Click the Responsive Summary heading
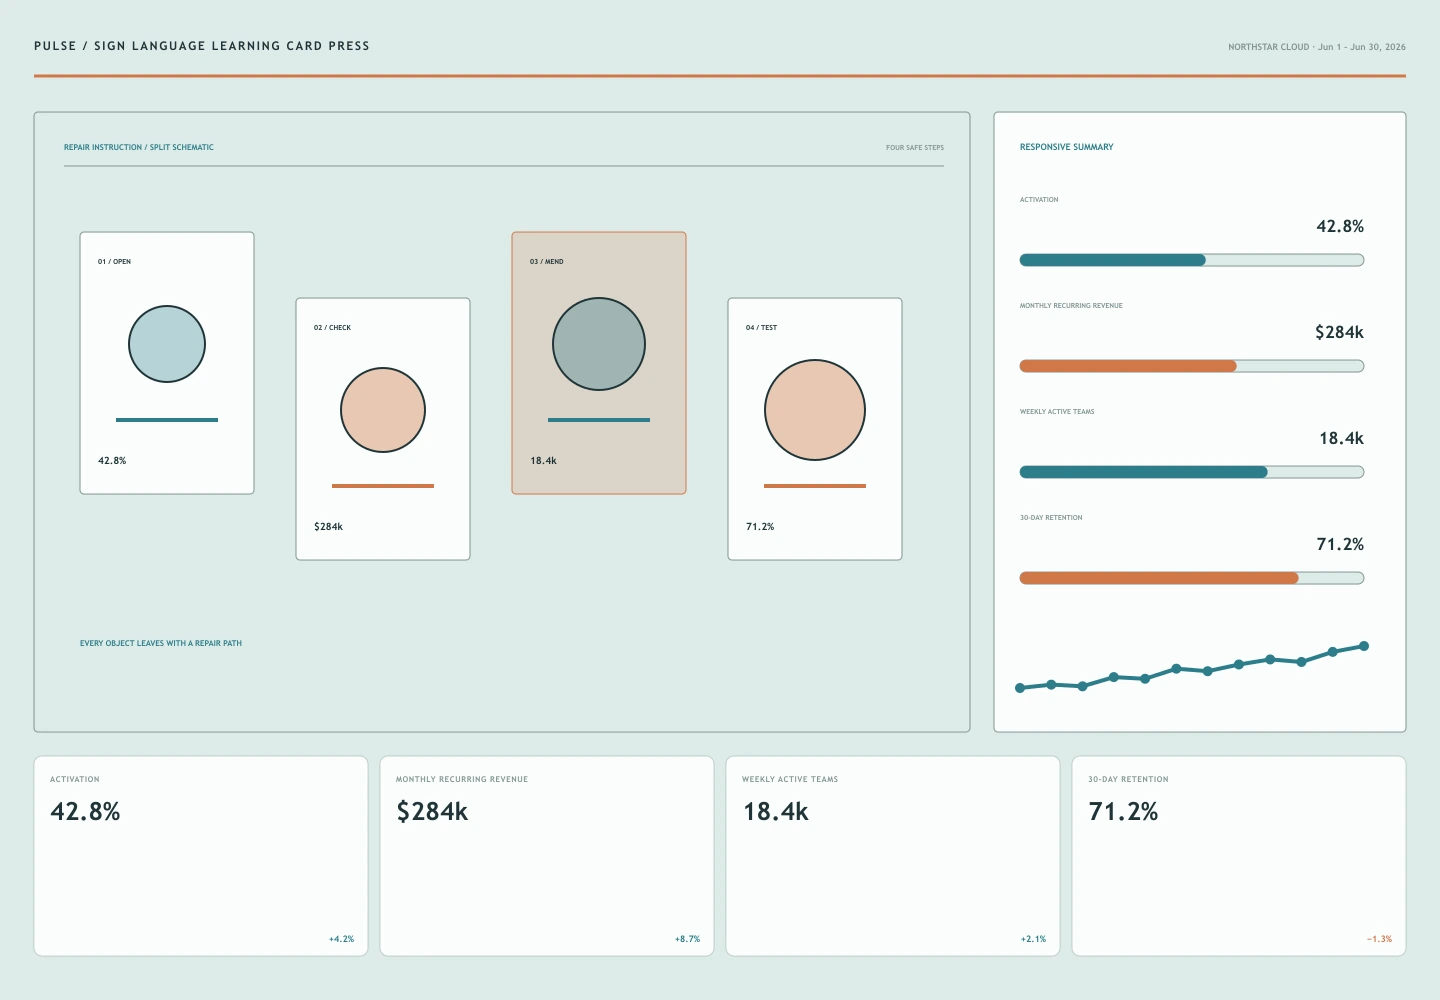 [1066, 147]
